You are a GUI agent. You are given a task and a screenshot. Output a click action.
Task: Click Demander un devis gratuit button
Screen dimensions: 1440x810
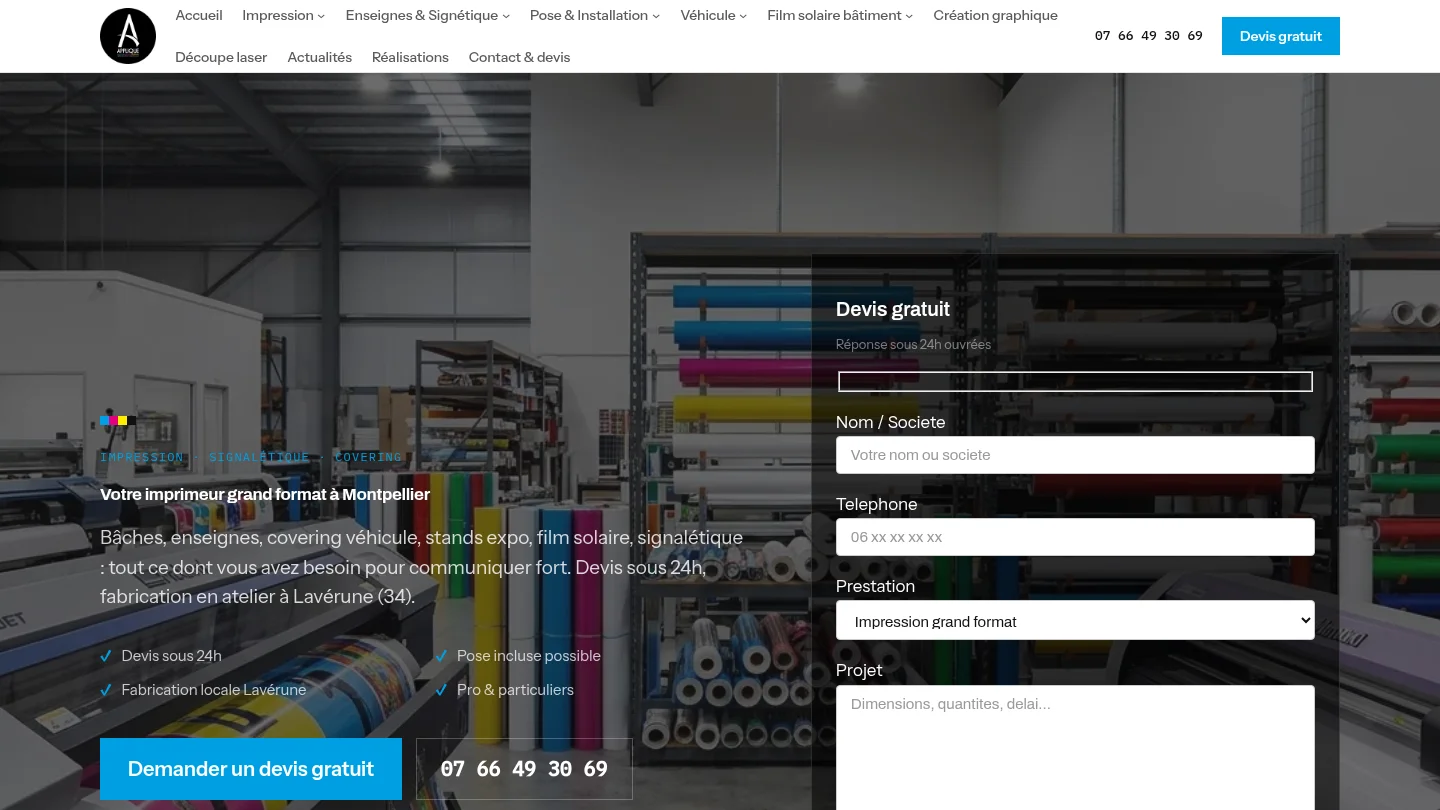tap(251, 769)
